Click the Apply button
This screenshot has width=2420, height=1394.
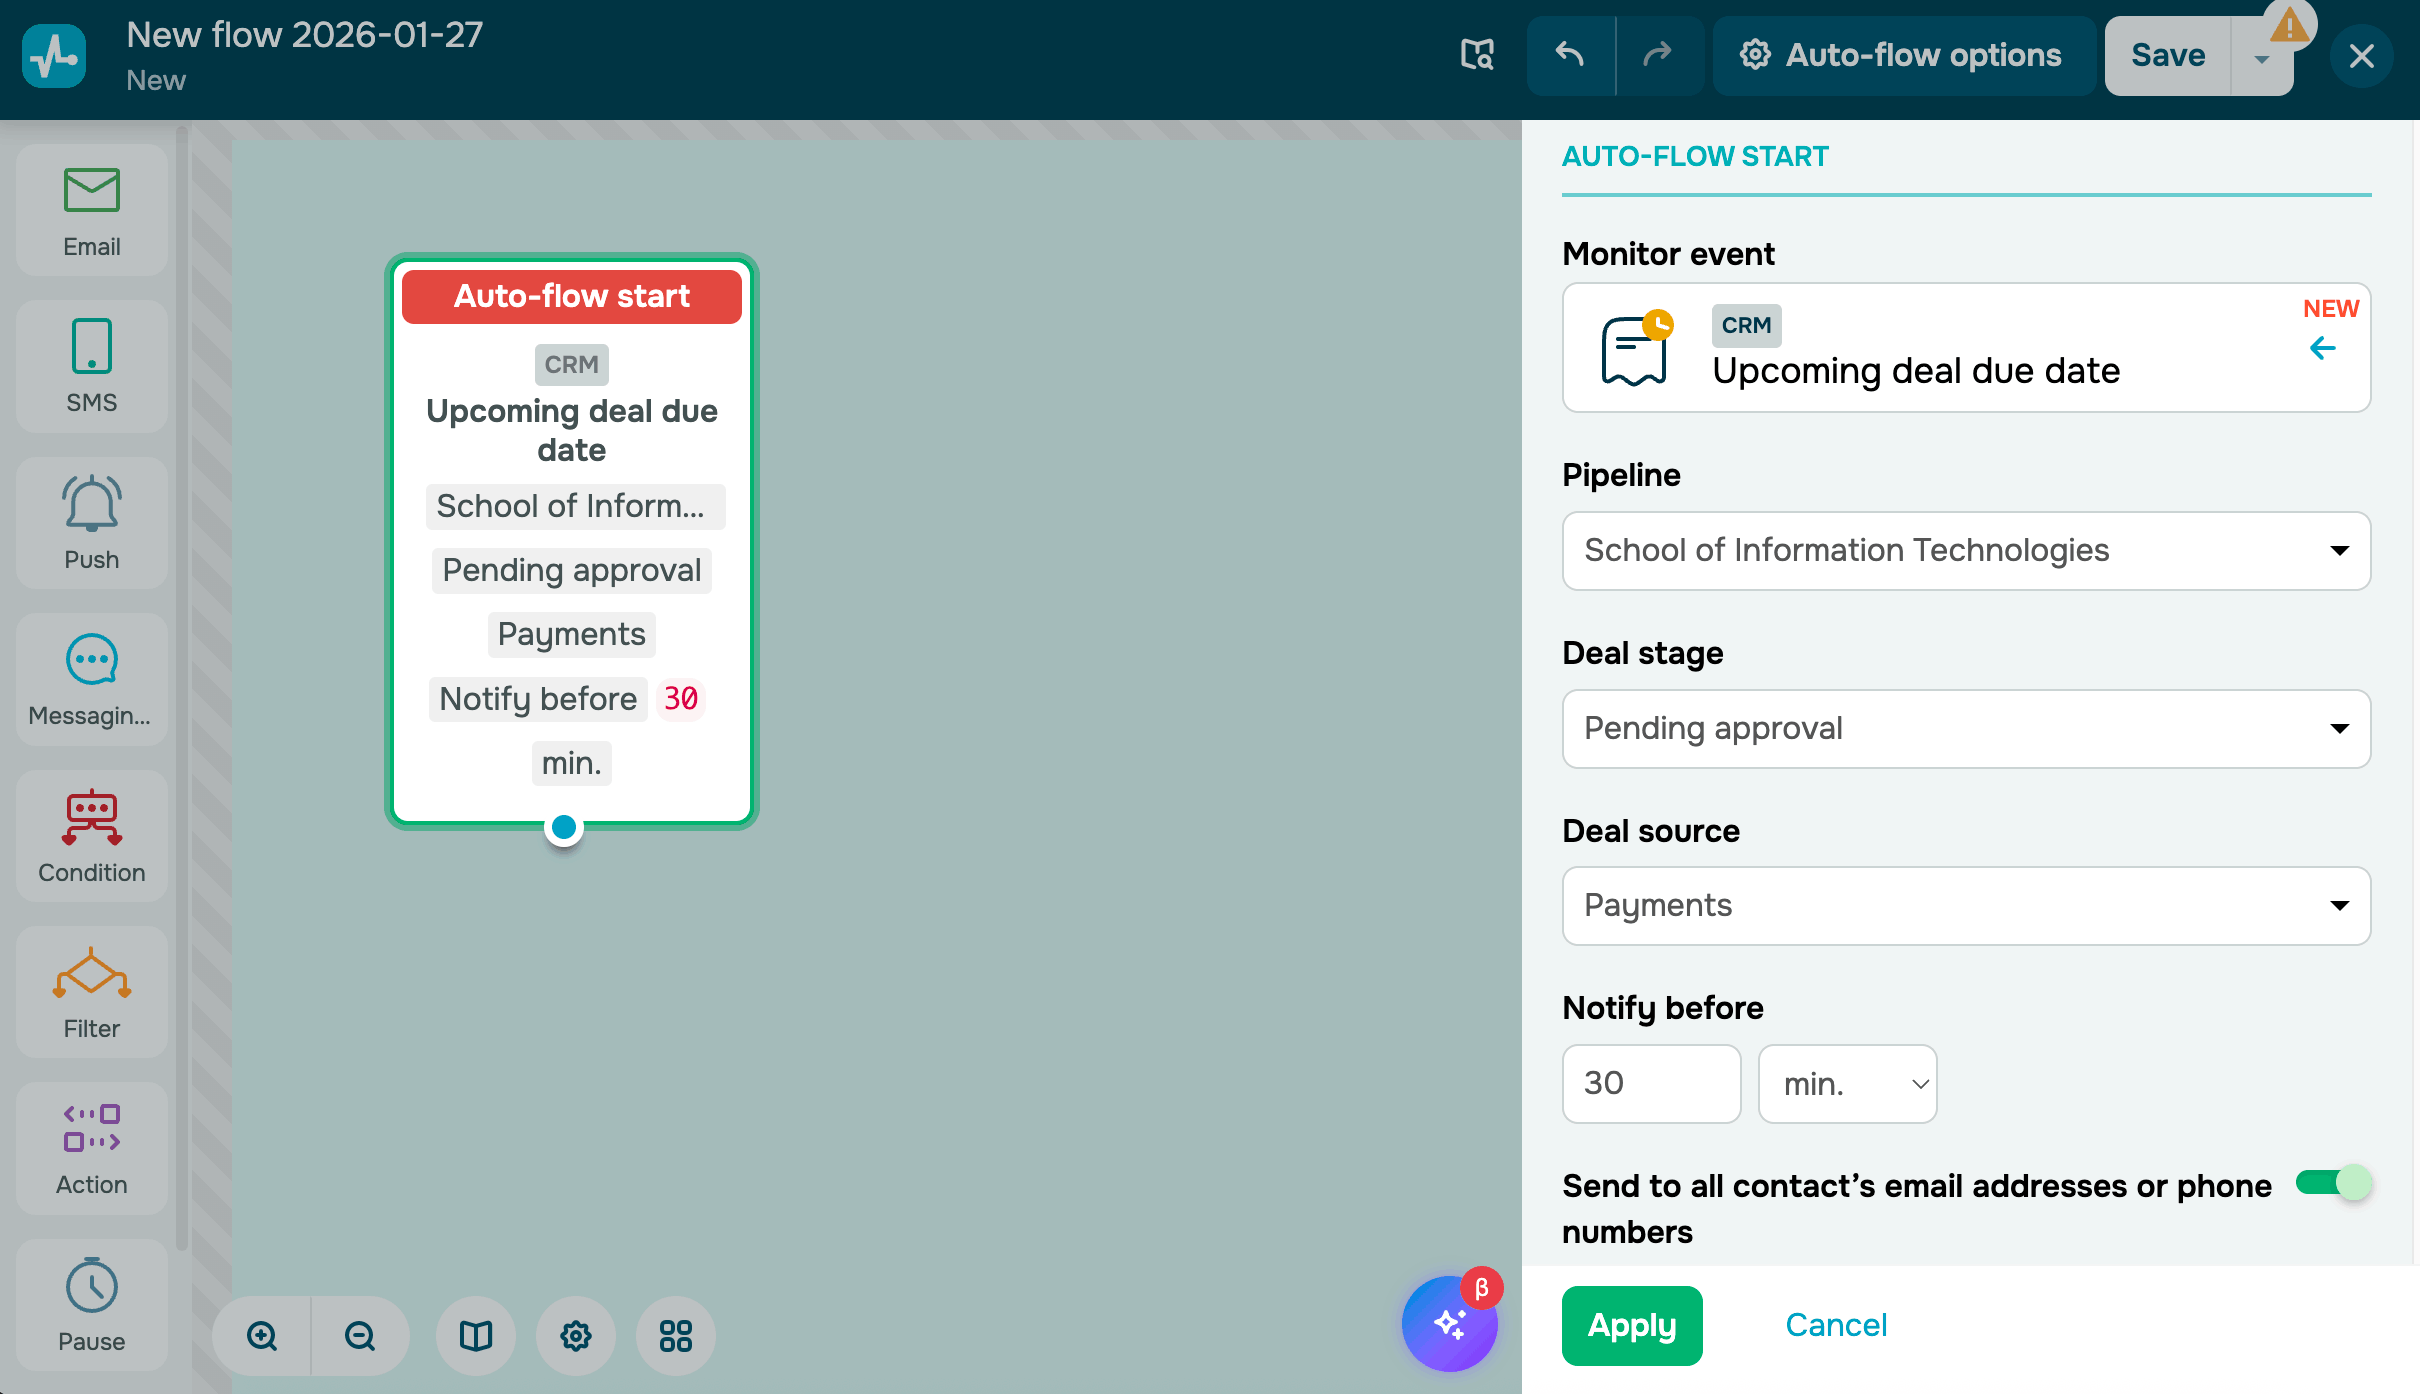(1632, 1325)
